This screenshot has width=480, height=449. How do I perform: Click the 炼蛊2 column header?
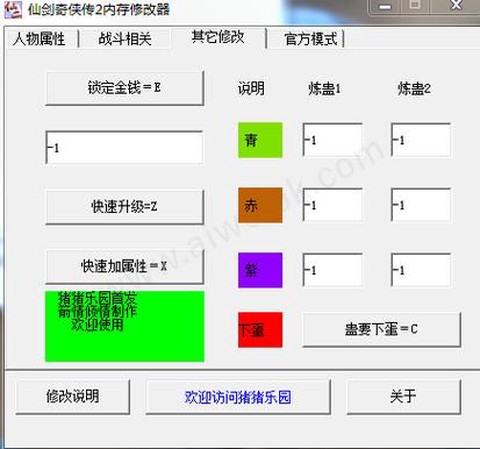tap(414, 89)
